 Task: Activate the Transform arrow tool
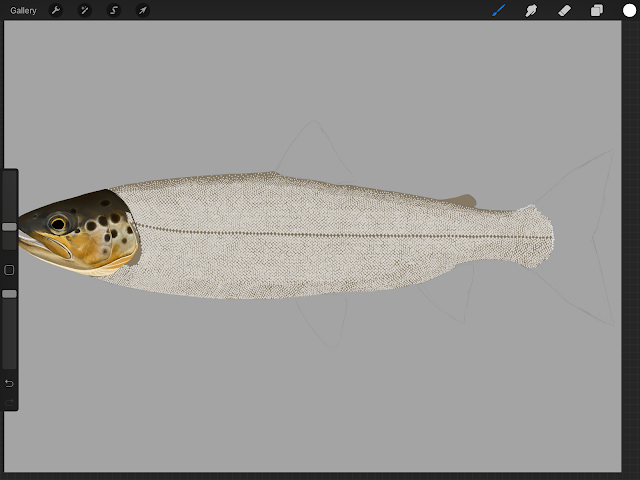(x=143, y=10)
